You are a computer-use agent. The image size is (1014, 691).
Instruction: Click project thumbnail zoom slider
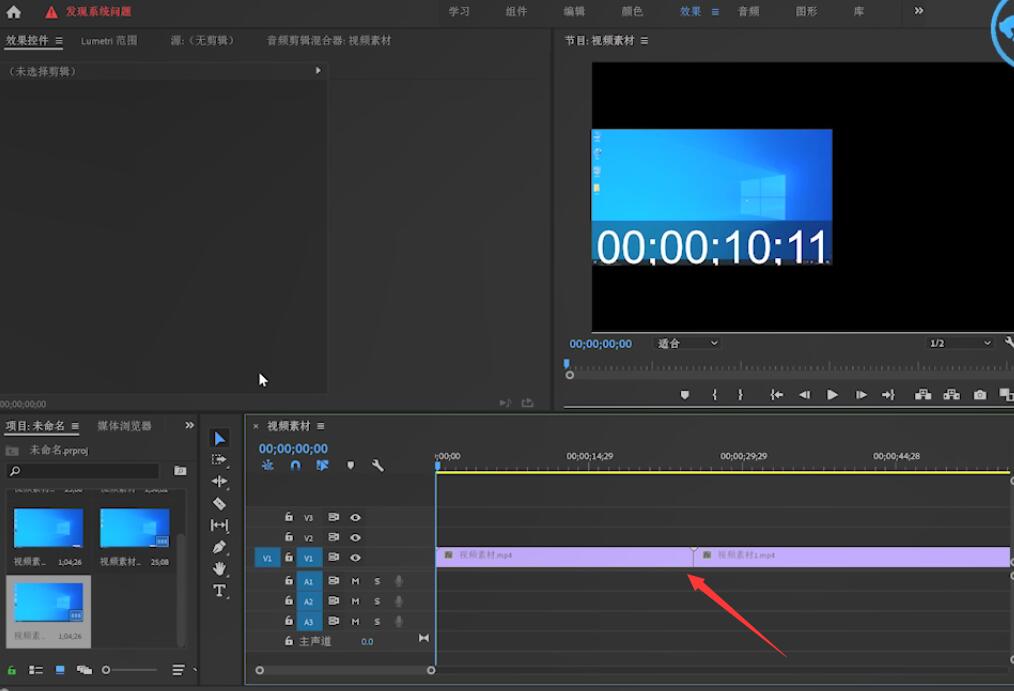point(129,670)
